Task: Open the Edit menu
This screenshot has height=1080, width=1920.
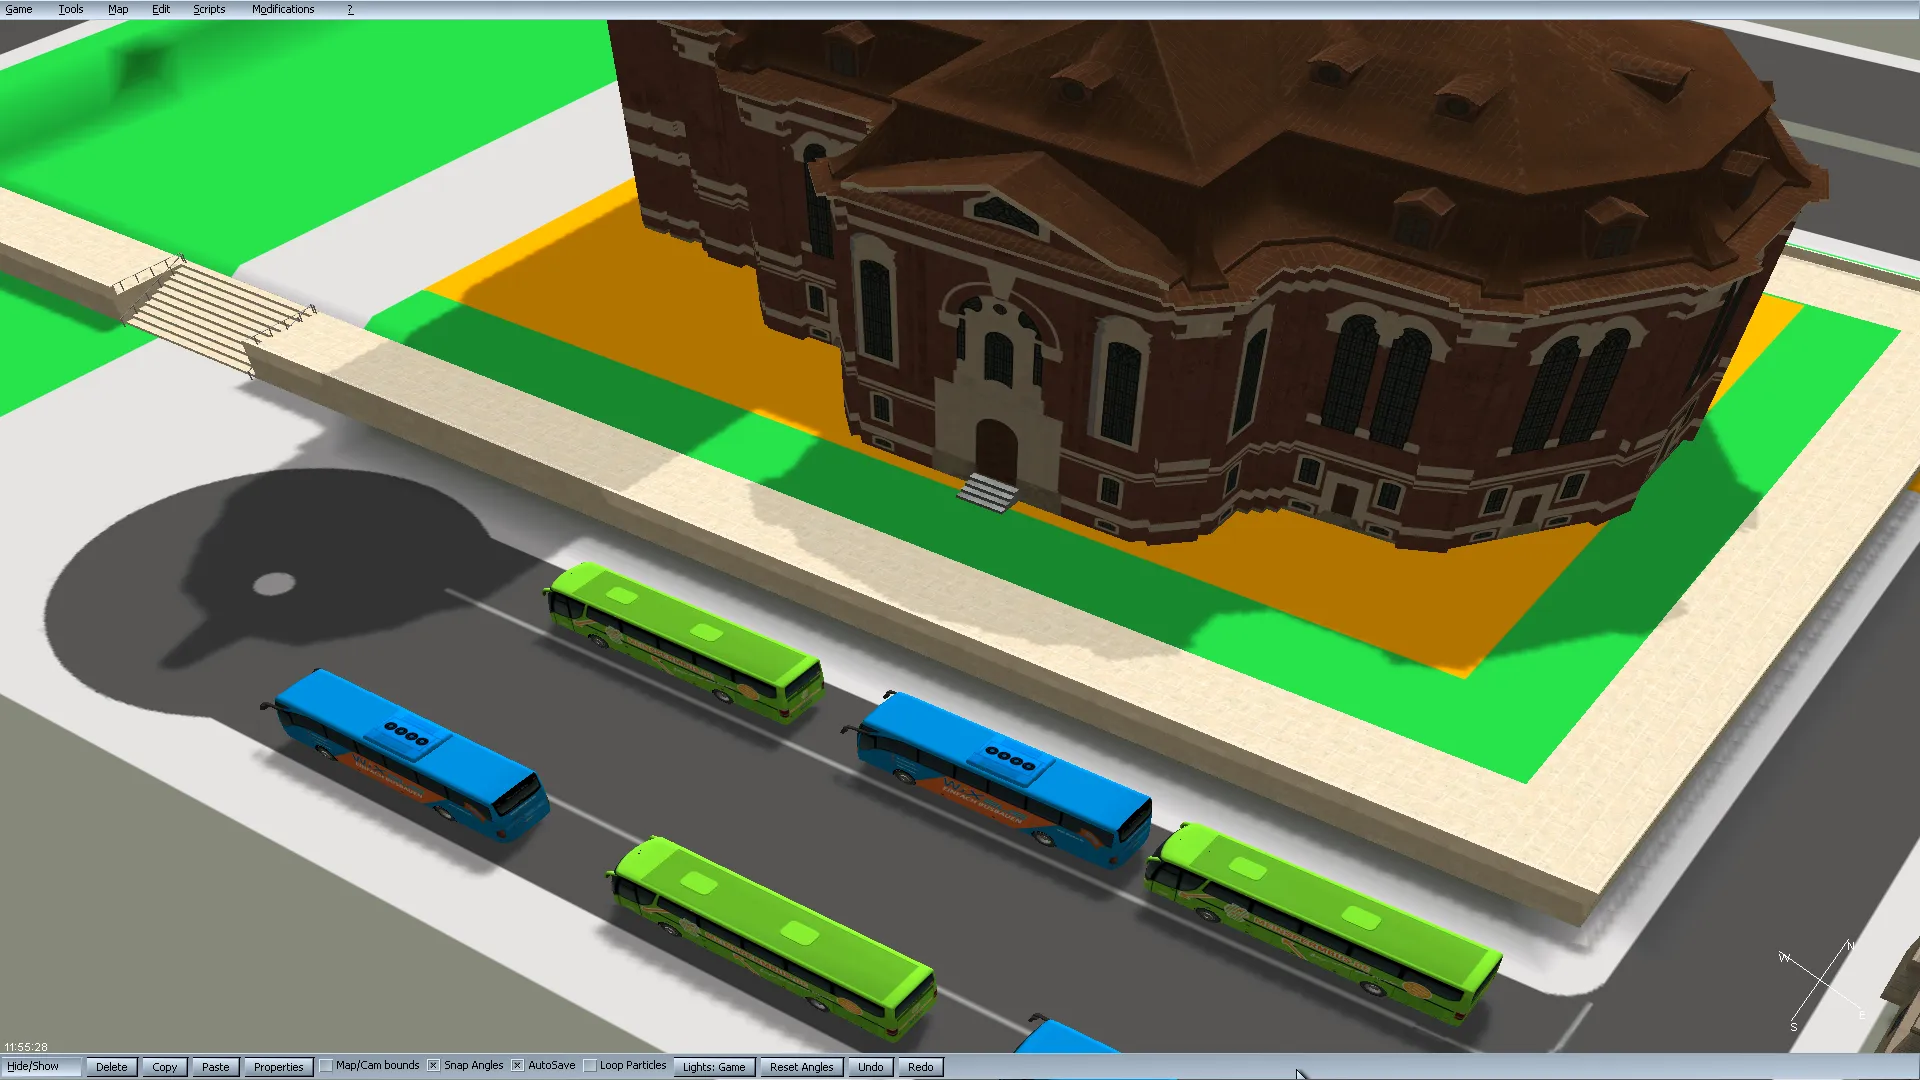Action: [161, 9]
